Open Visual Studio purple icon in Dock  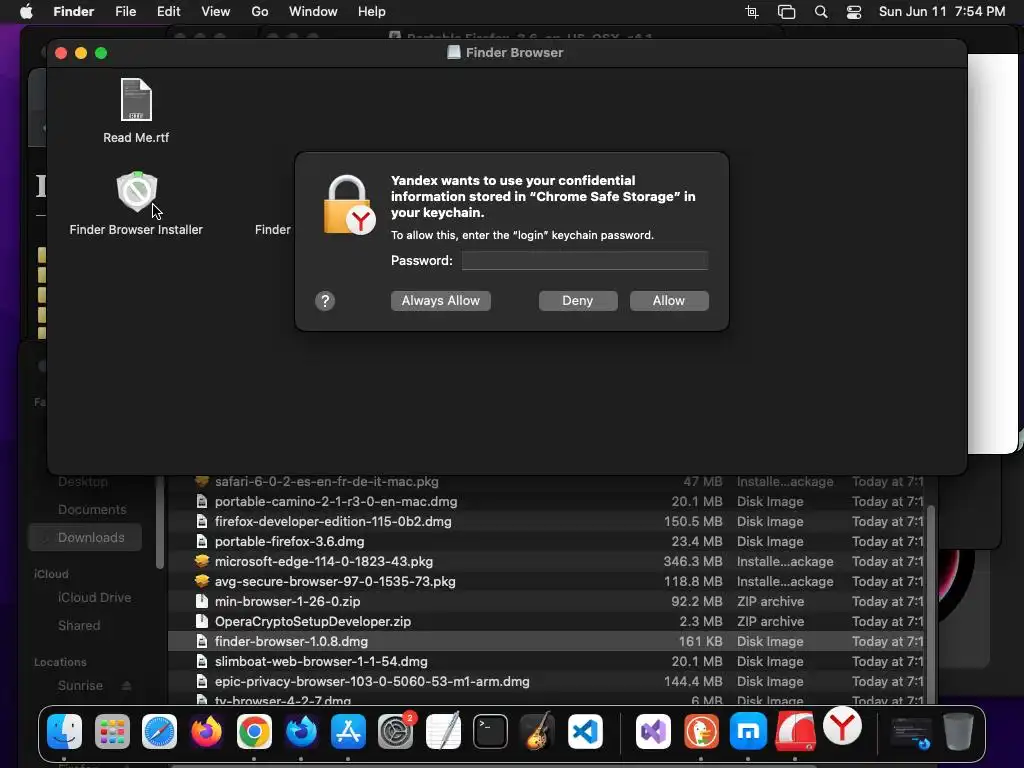pyautogui.click(x=654, y=731)
